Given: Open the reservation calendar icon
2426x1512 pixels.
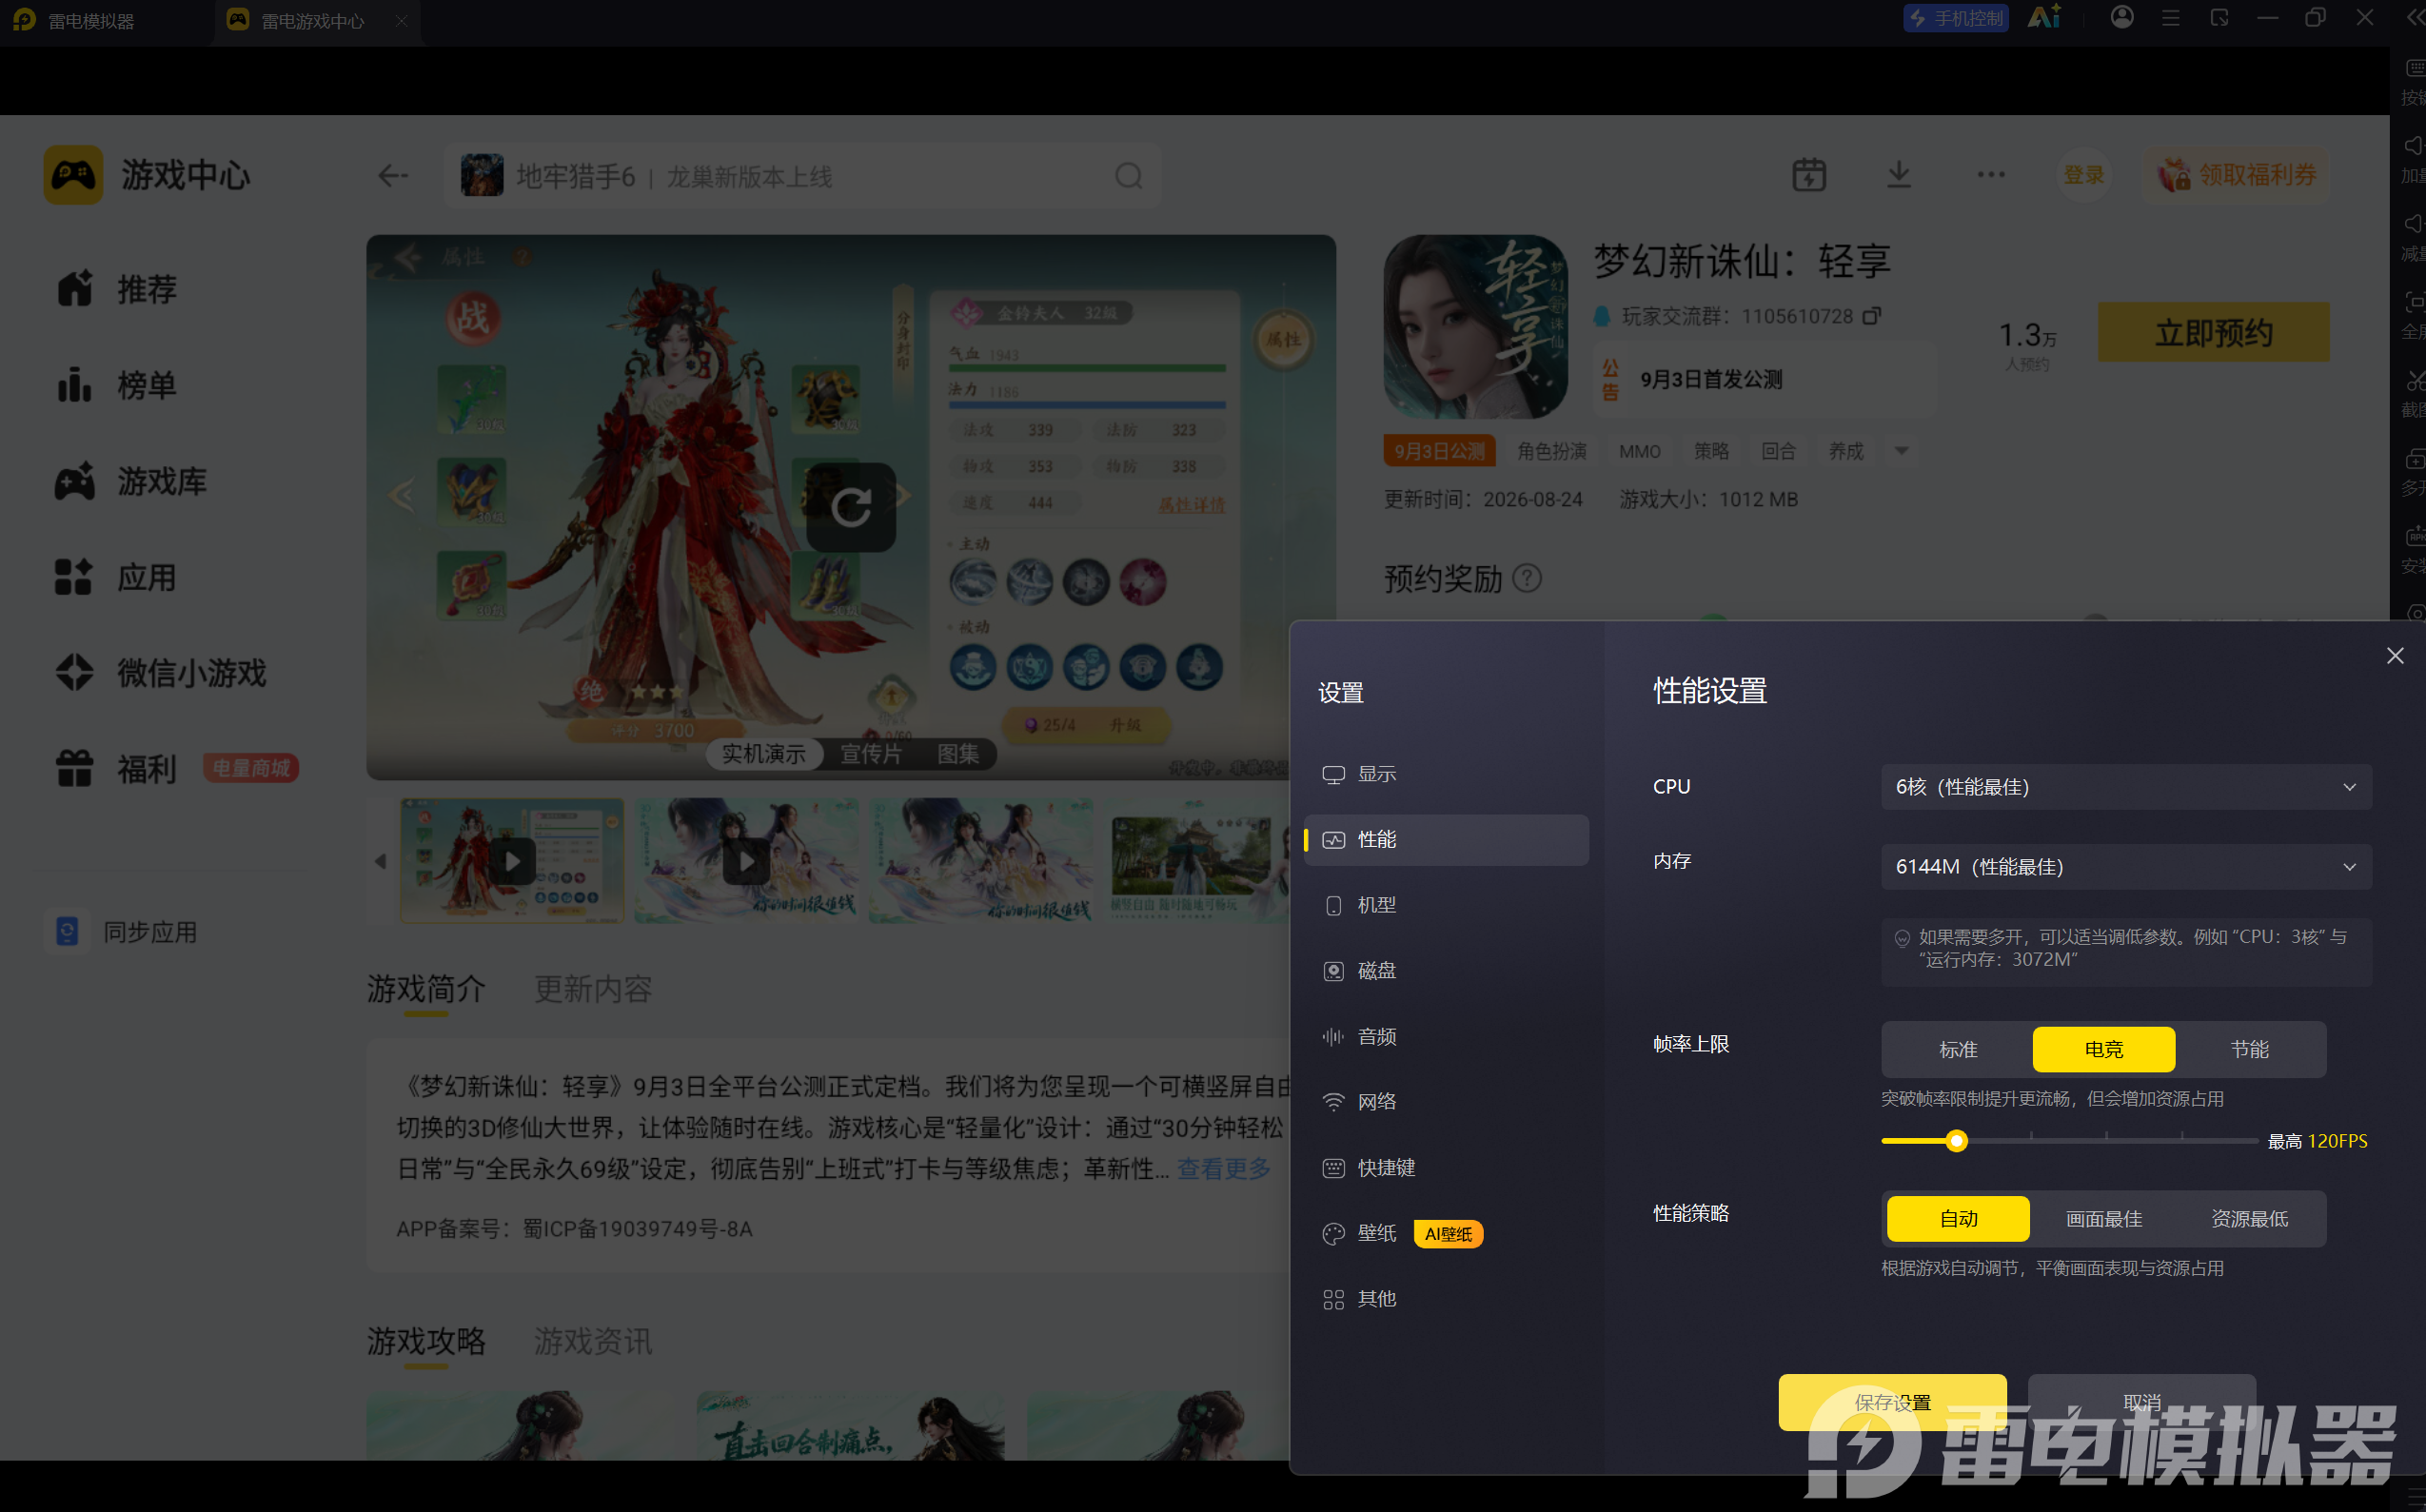Looking at the screenshot, I should point(1808,175).
